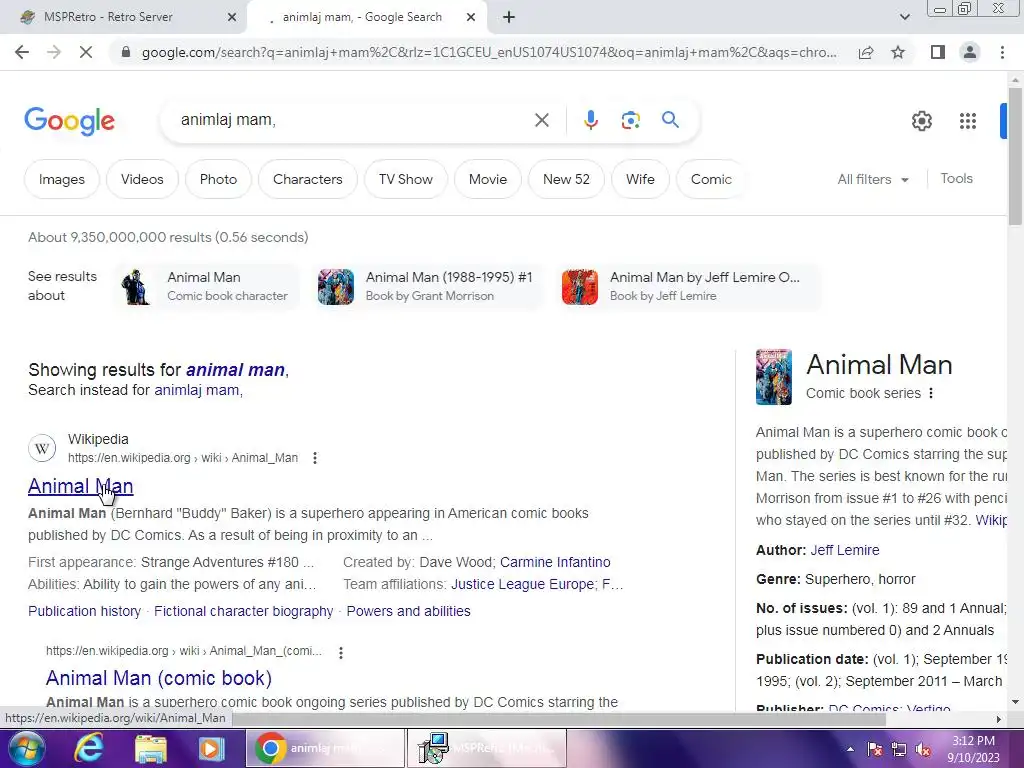Open Animal Man comic book character card
Screen dimensions: 1024x768
[207, 286]
